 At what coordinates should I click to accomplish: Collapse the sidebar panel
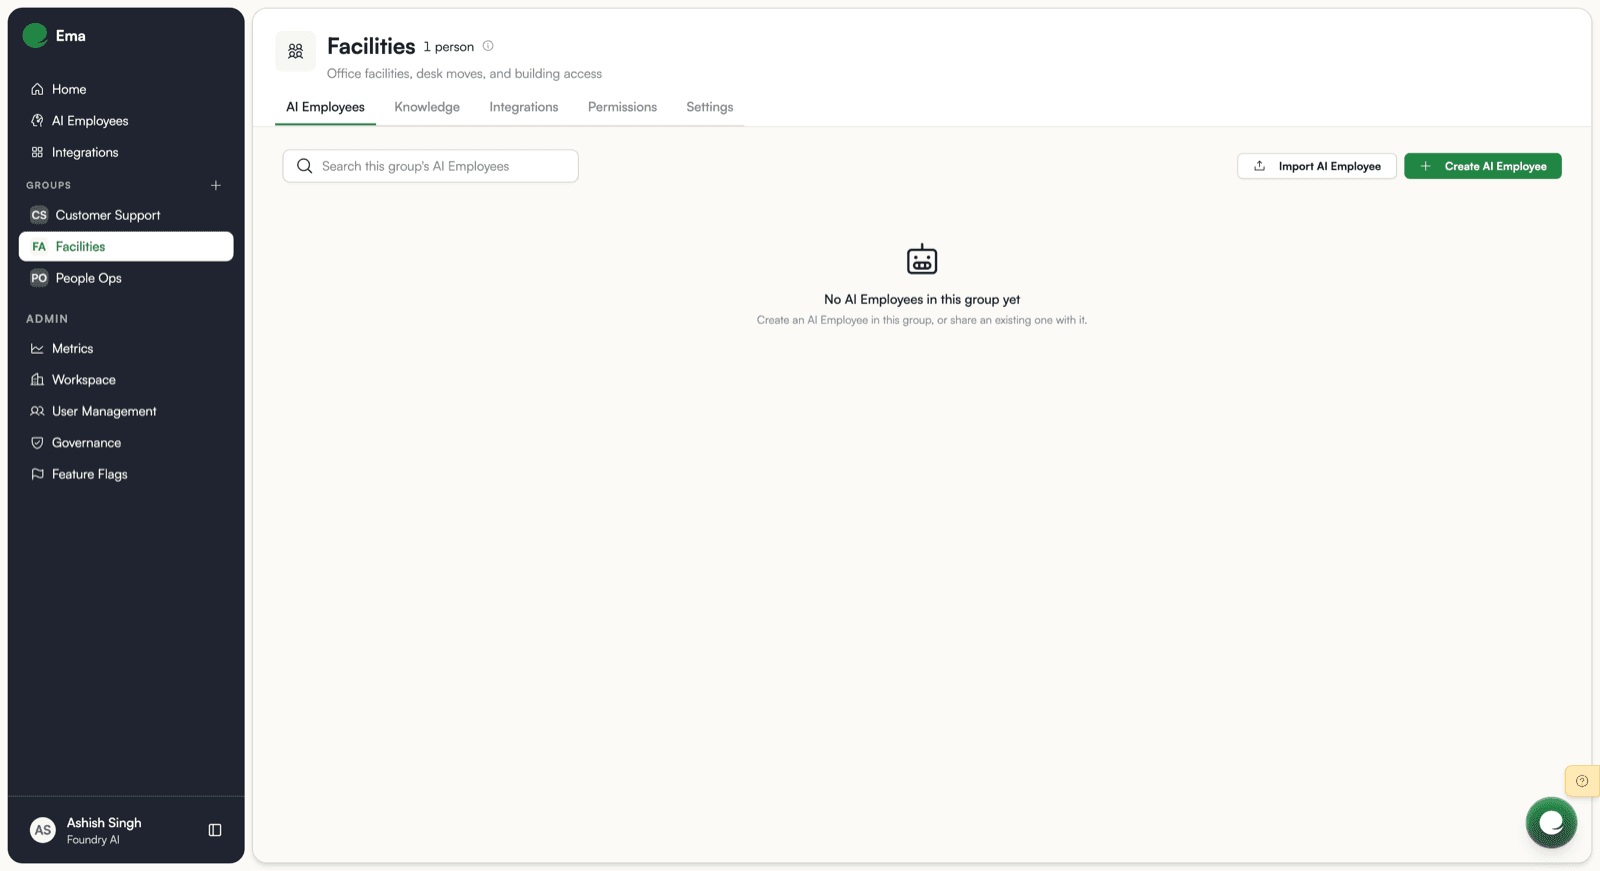pos(215,830)
